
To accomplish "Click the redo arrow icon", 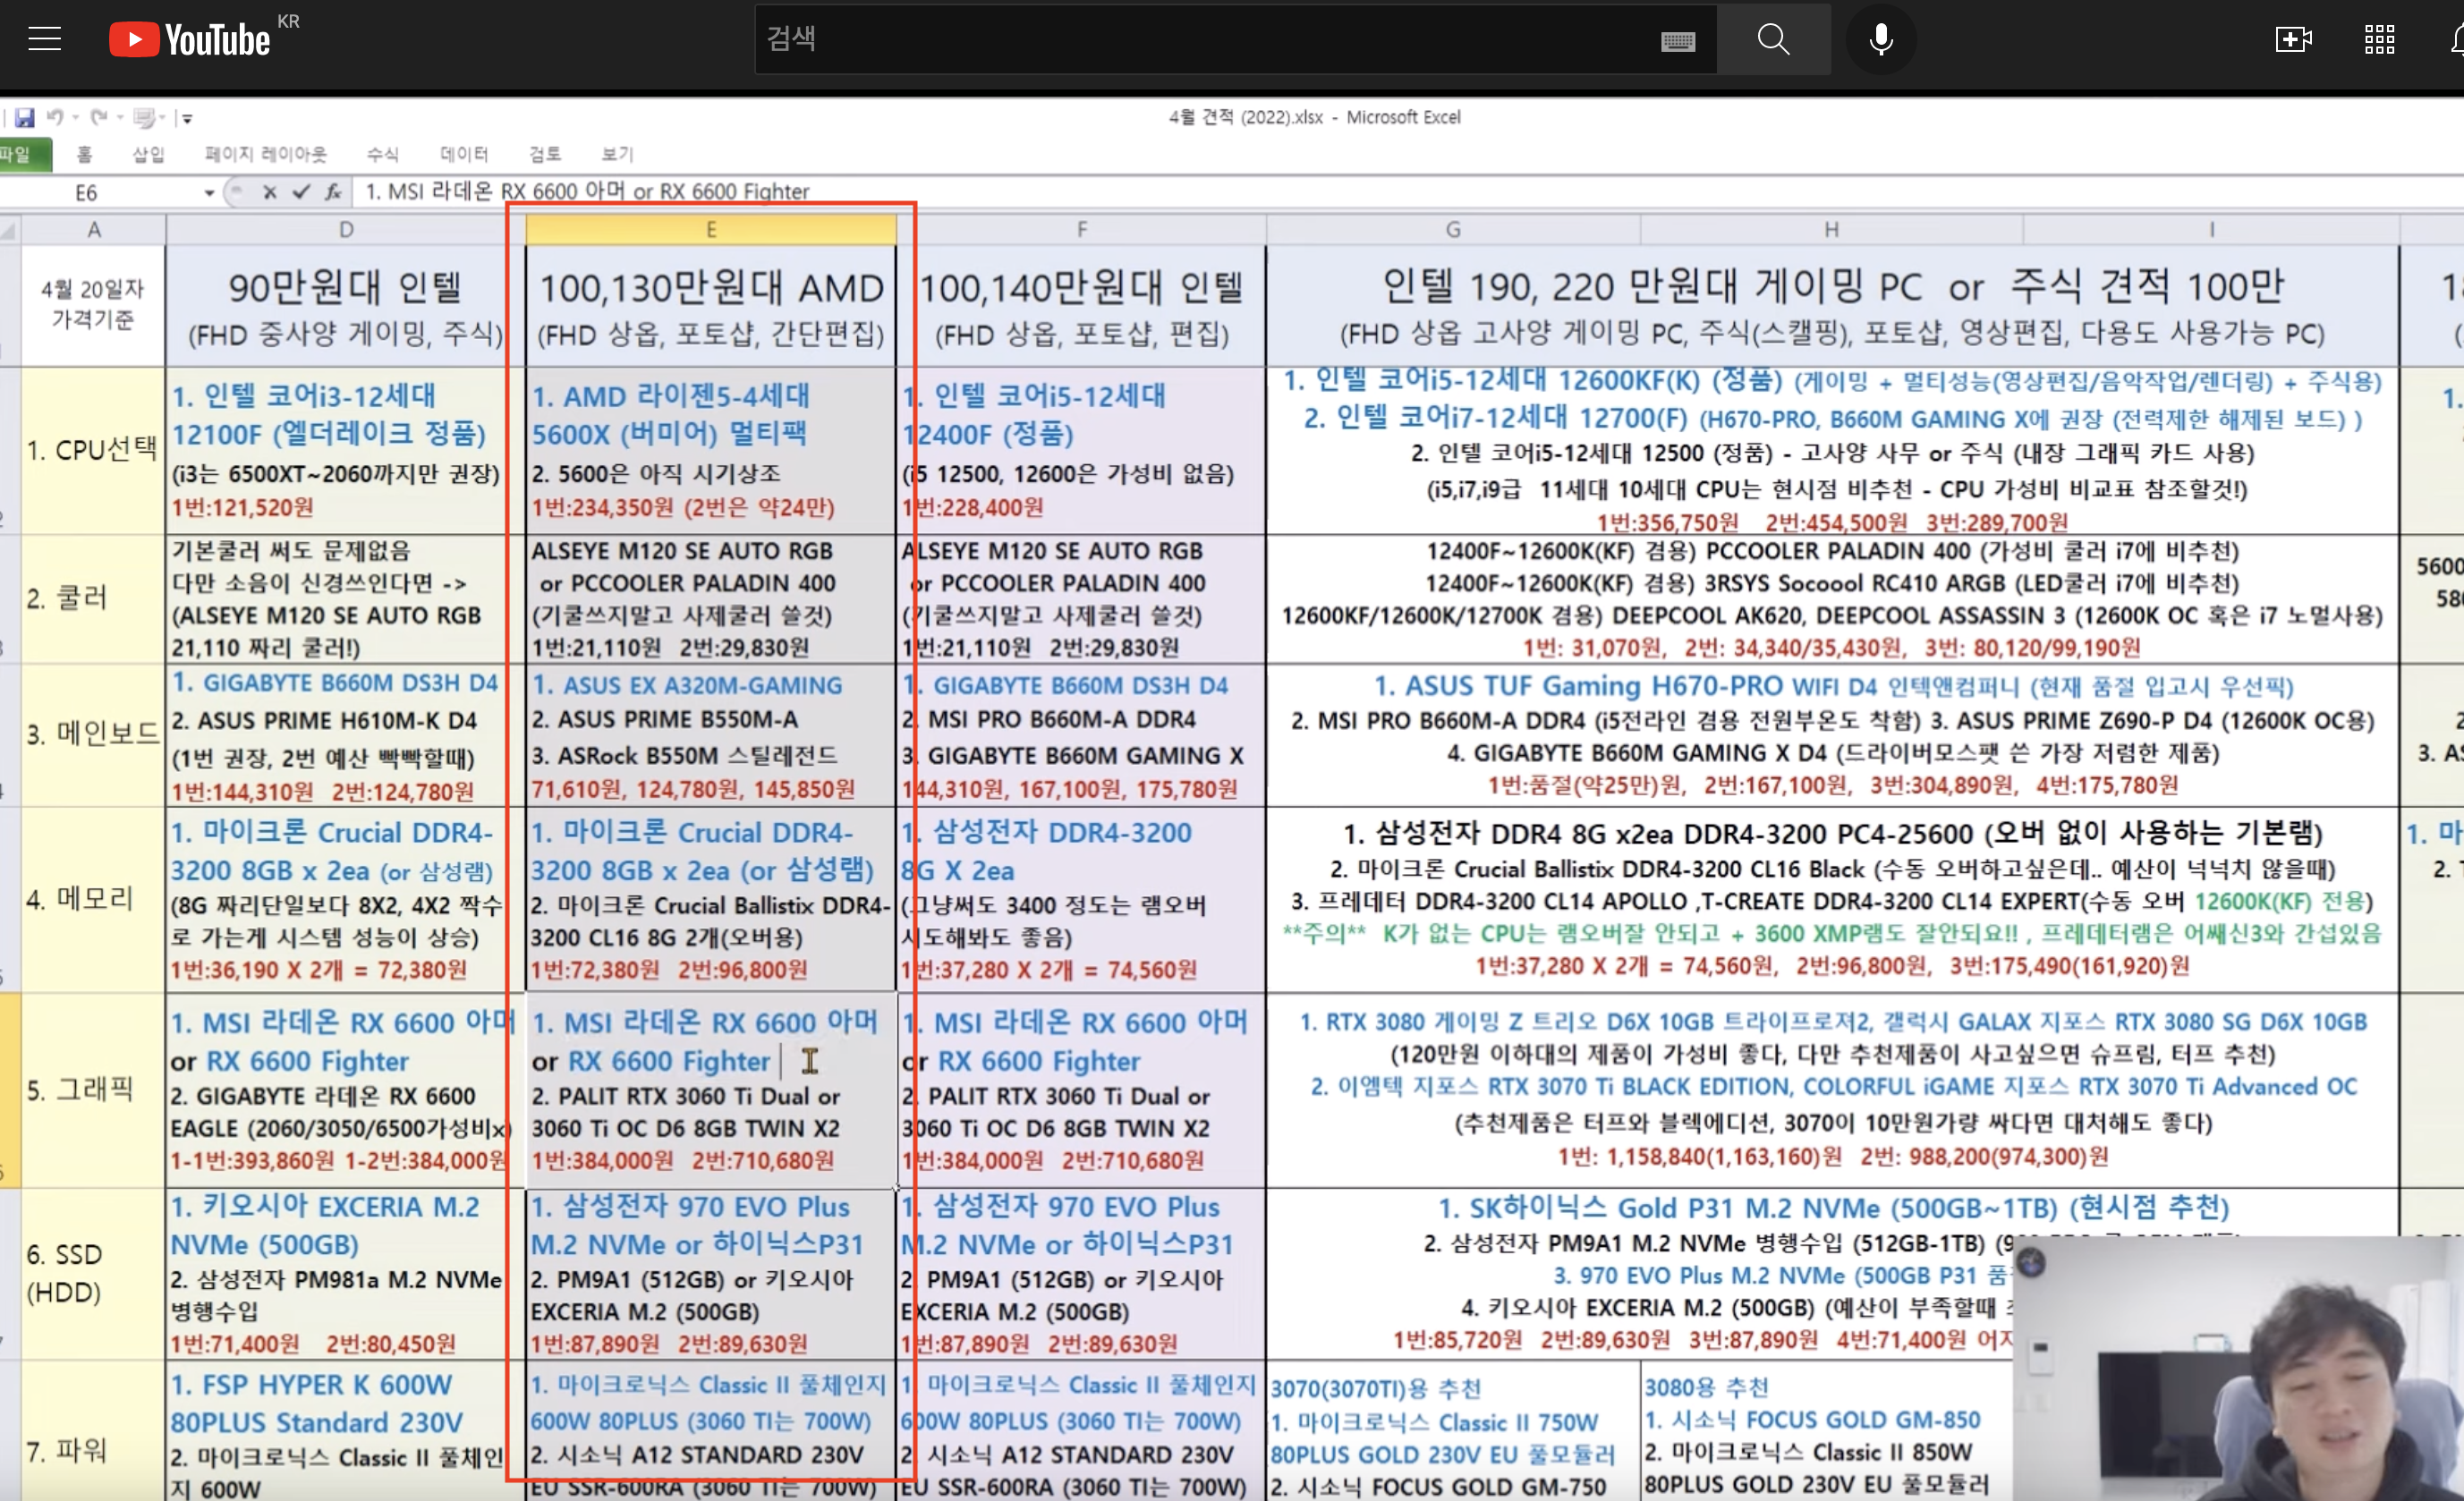I will pos(99,118).
